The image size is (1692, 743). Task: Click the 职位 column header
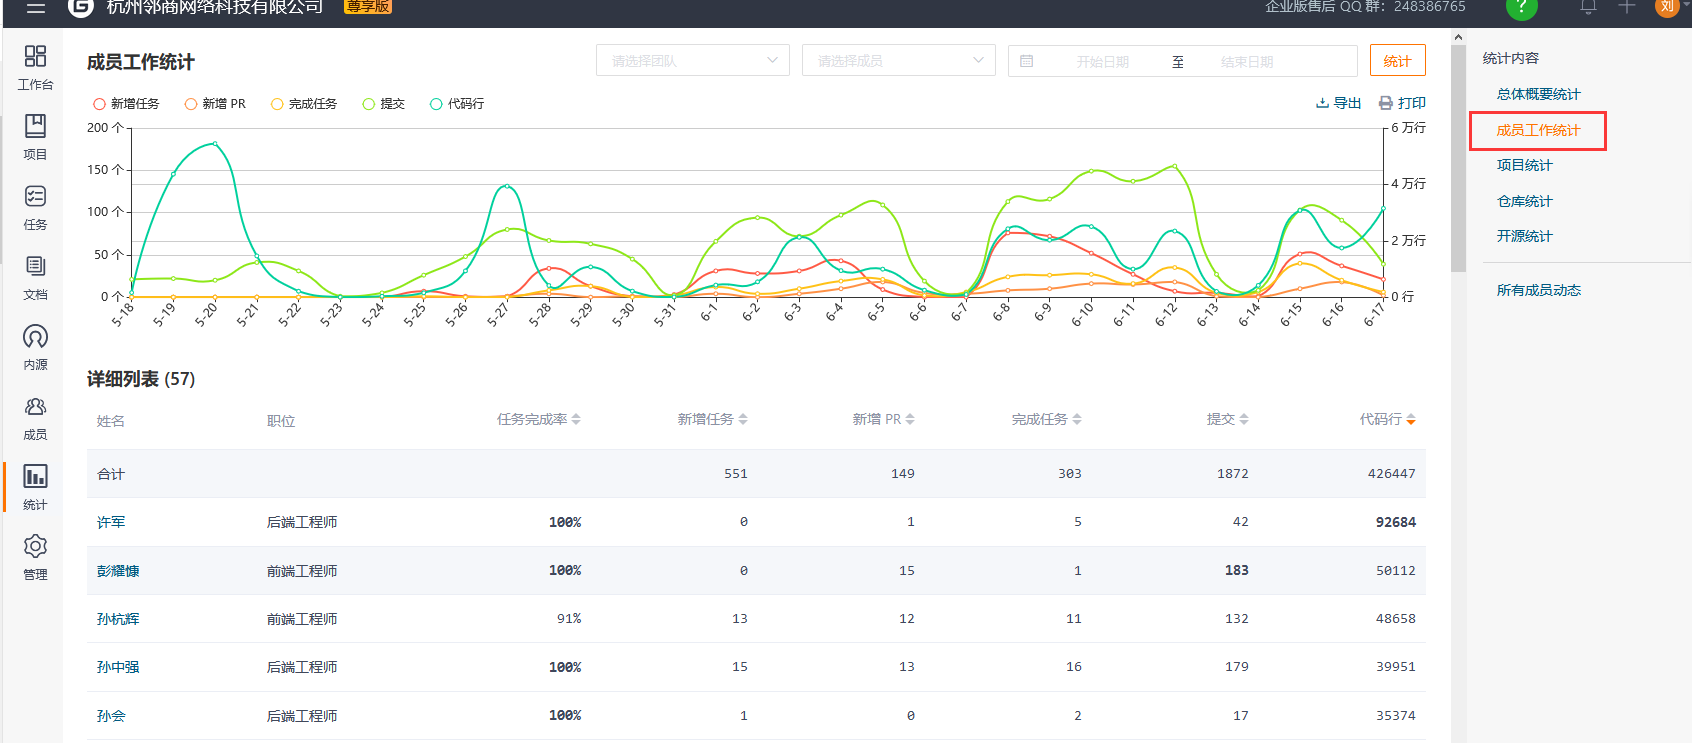click(281, 421)
